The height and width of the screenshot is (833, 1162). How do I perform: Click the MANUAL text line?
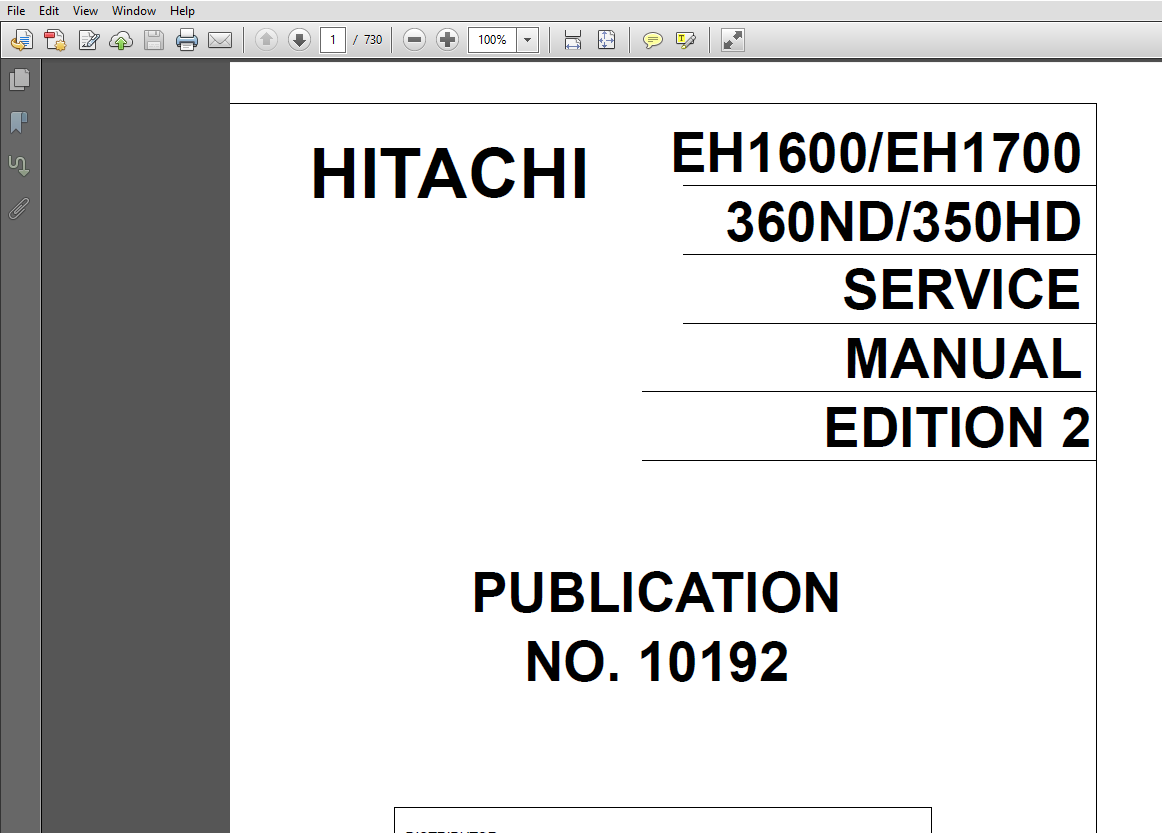(x=963, y=359)
